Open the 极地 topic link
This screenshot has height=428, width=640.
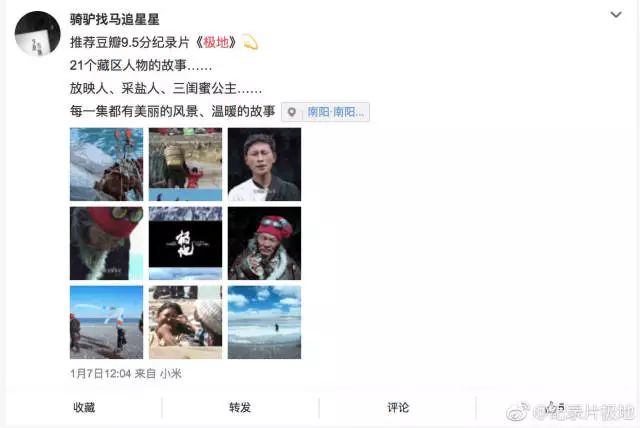pyautogui.click(x=216, y=42)
